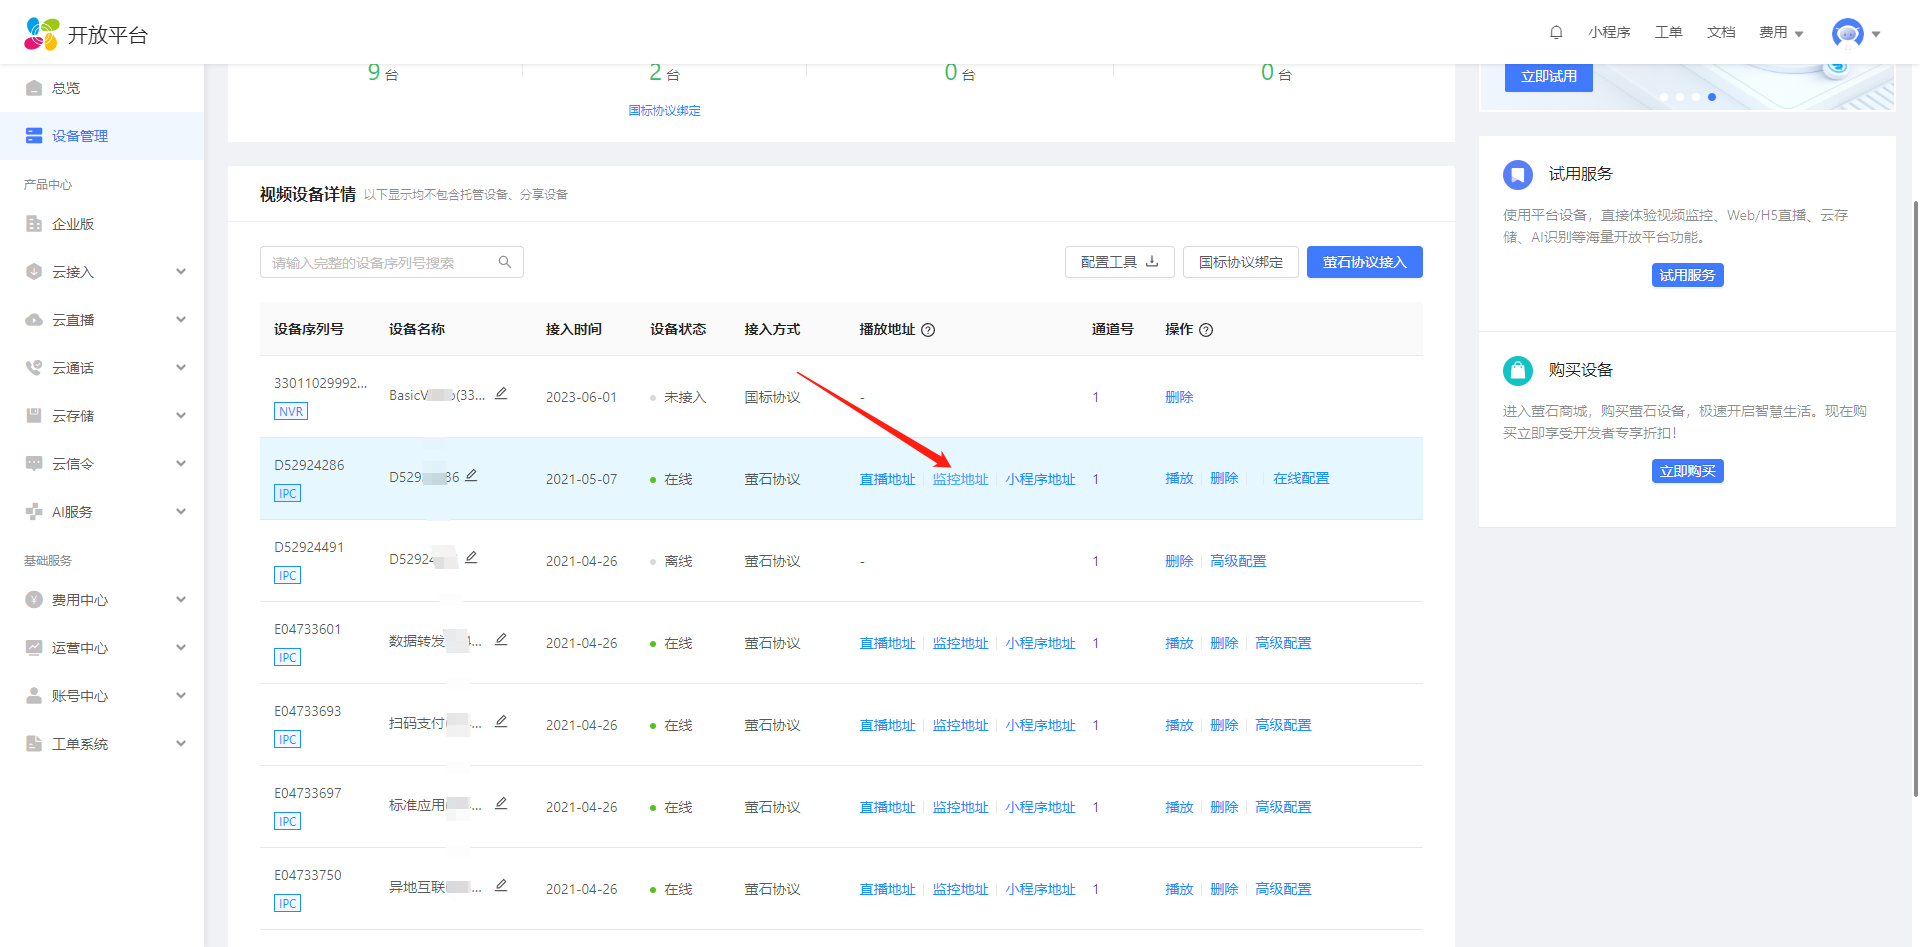Edit name of the BasicV device

(501, 394)
